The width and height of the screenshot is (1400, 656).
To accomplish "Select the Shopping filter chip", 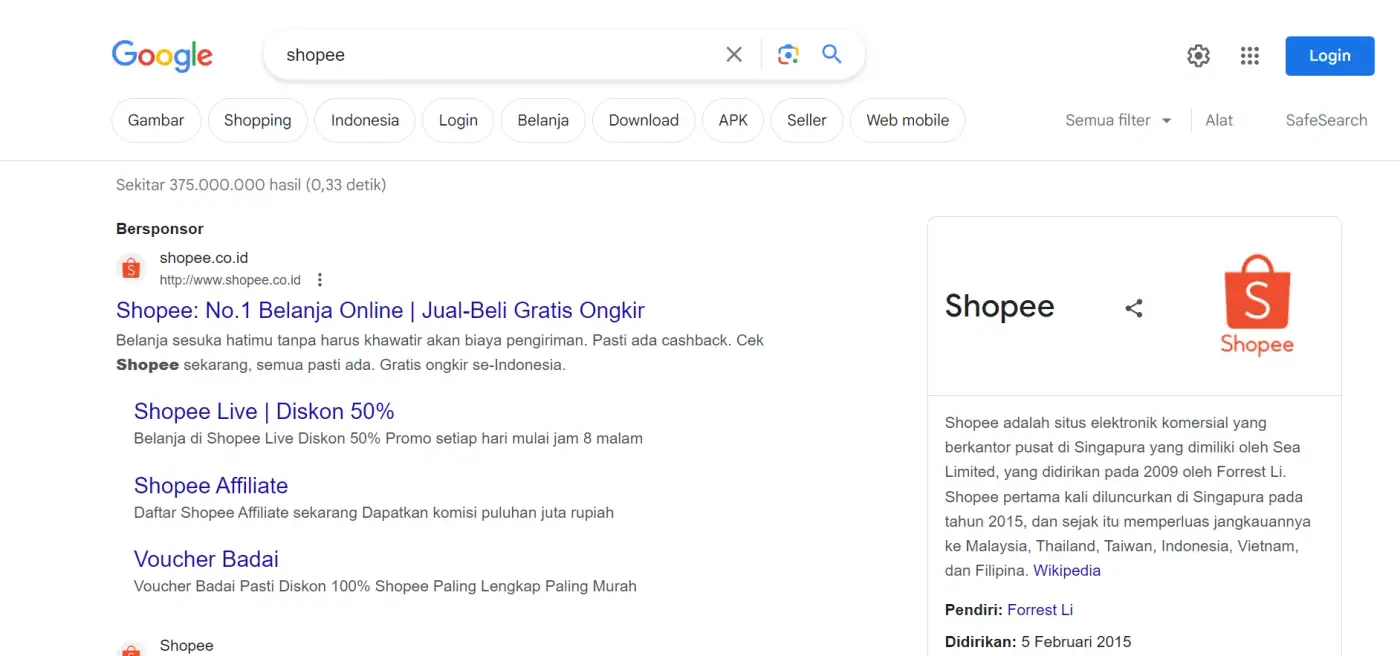I will click(x=258, y=120).
